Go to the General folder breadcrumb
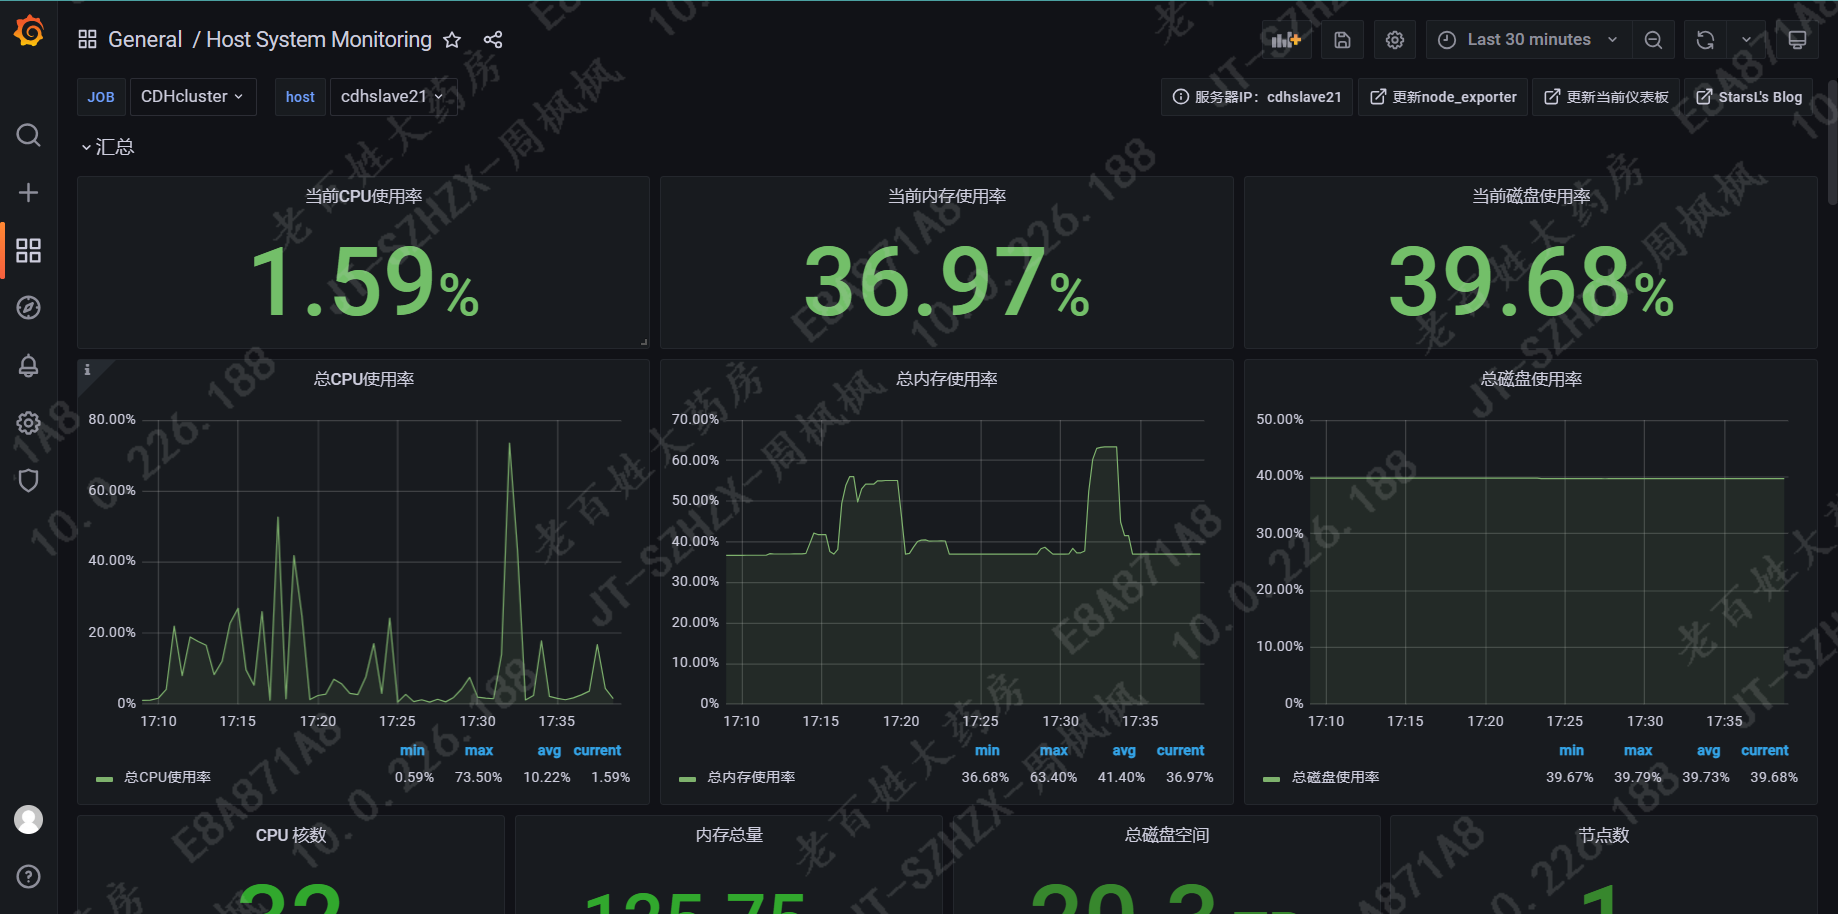1838x914 pixels. 145,40
